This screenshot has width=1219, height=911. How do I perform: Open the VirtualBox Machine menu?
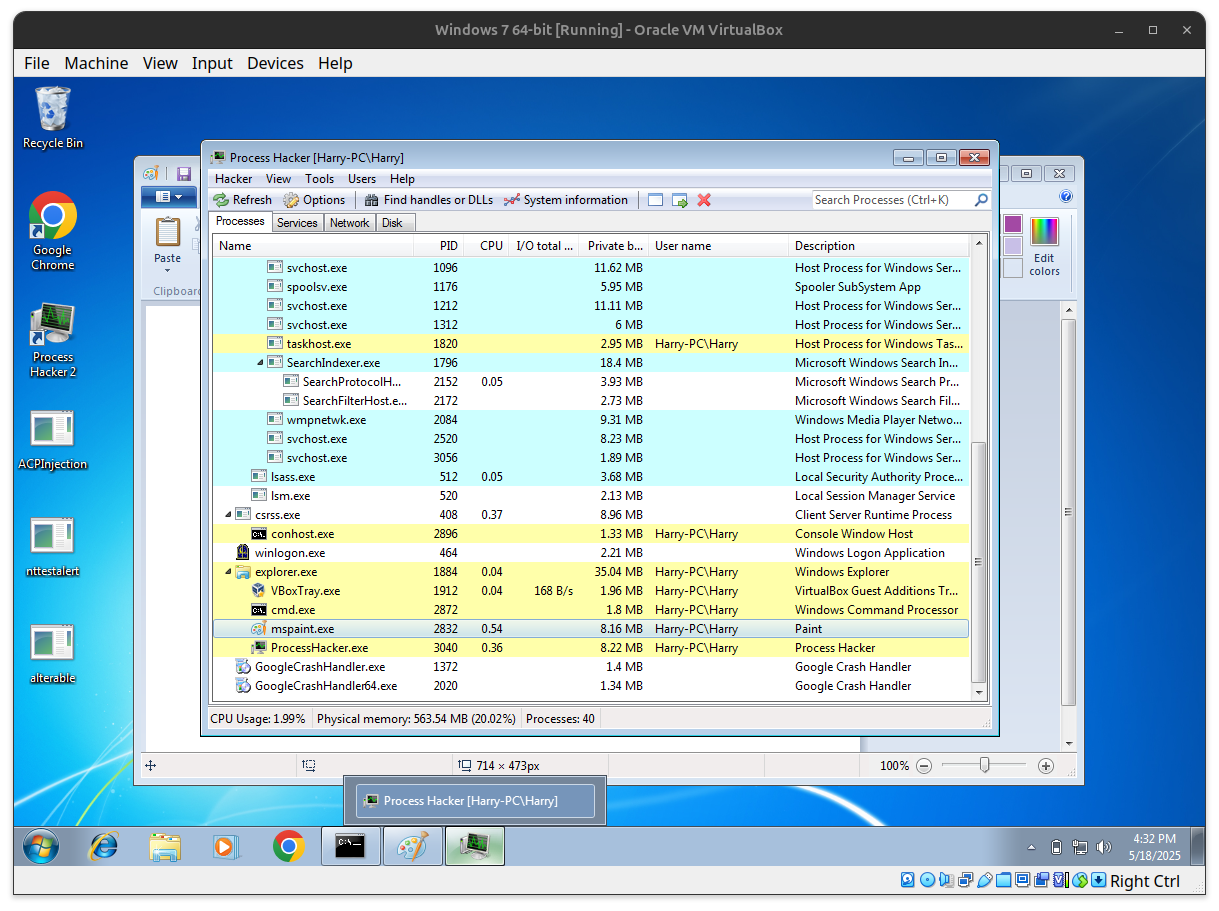(x=96, y=63)
